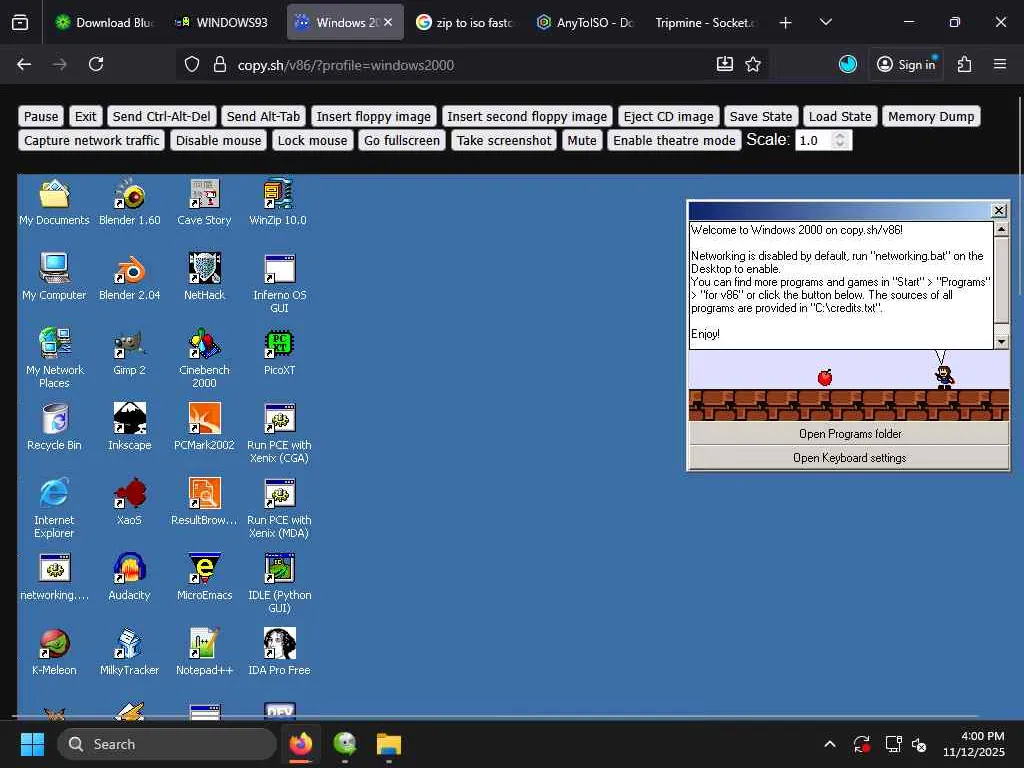Bookmark this page with star icon
Viewport: 1024px width, 768px height.
(753, 64)
